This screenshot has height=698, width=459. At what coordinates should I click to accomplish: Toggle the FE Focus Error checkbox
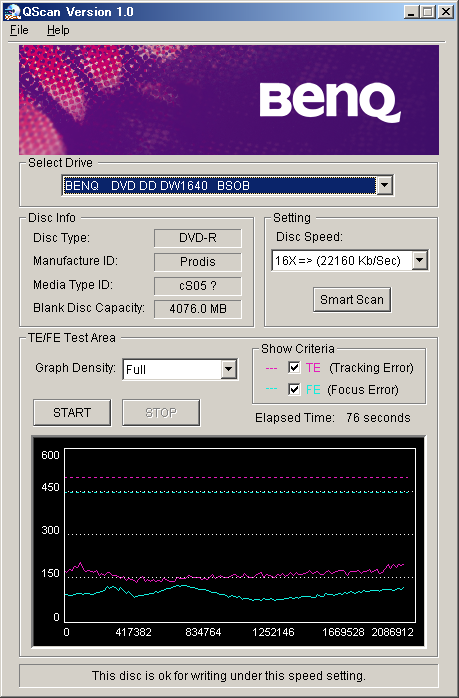[294, 389]
